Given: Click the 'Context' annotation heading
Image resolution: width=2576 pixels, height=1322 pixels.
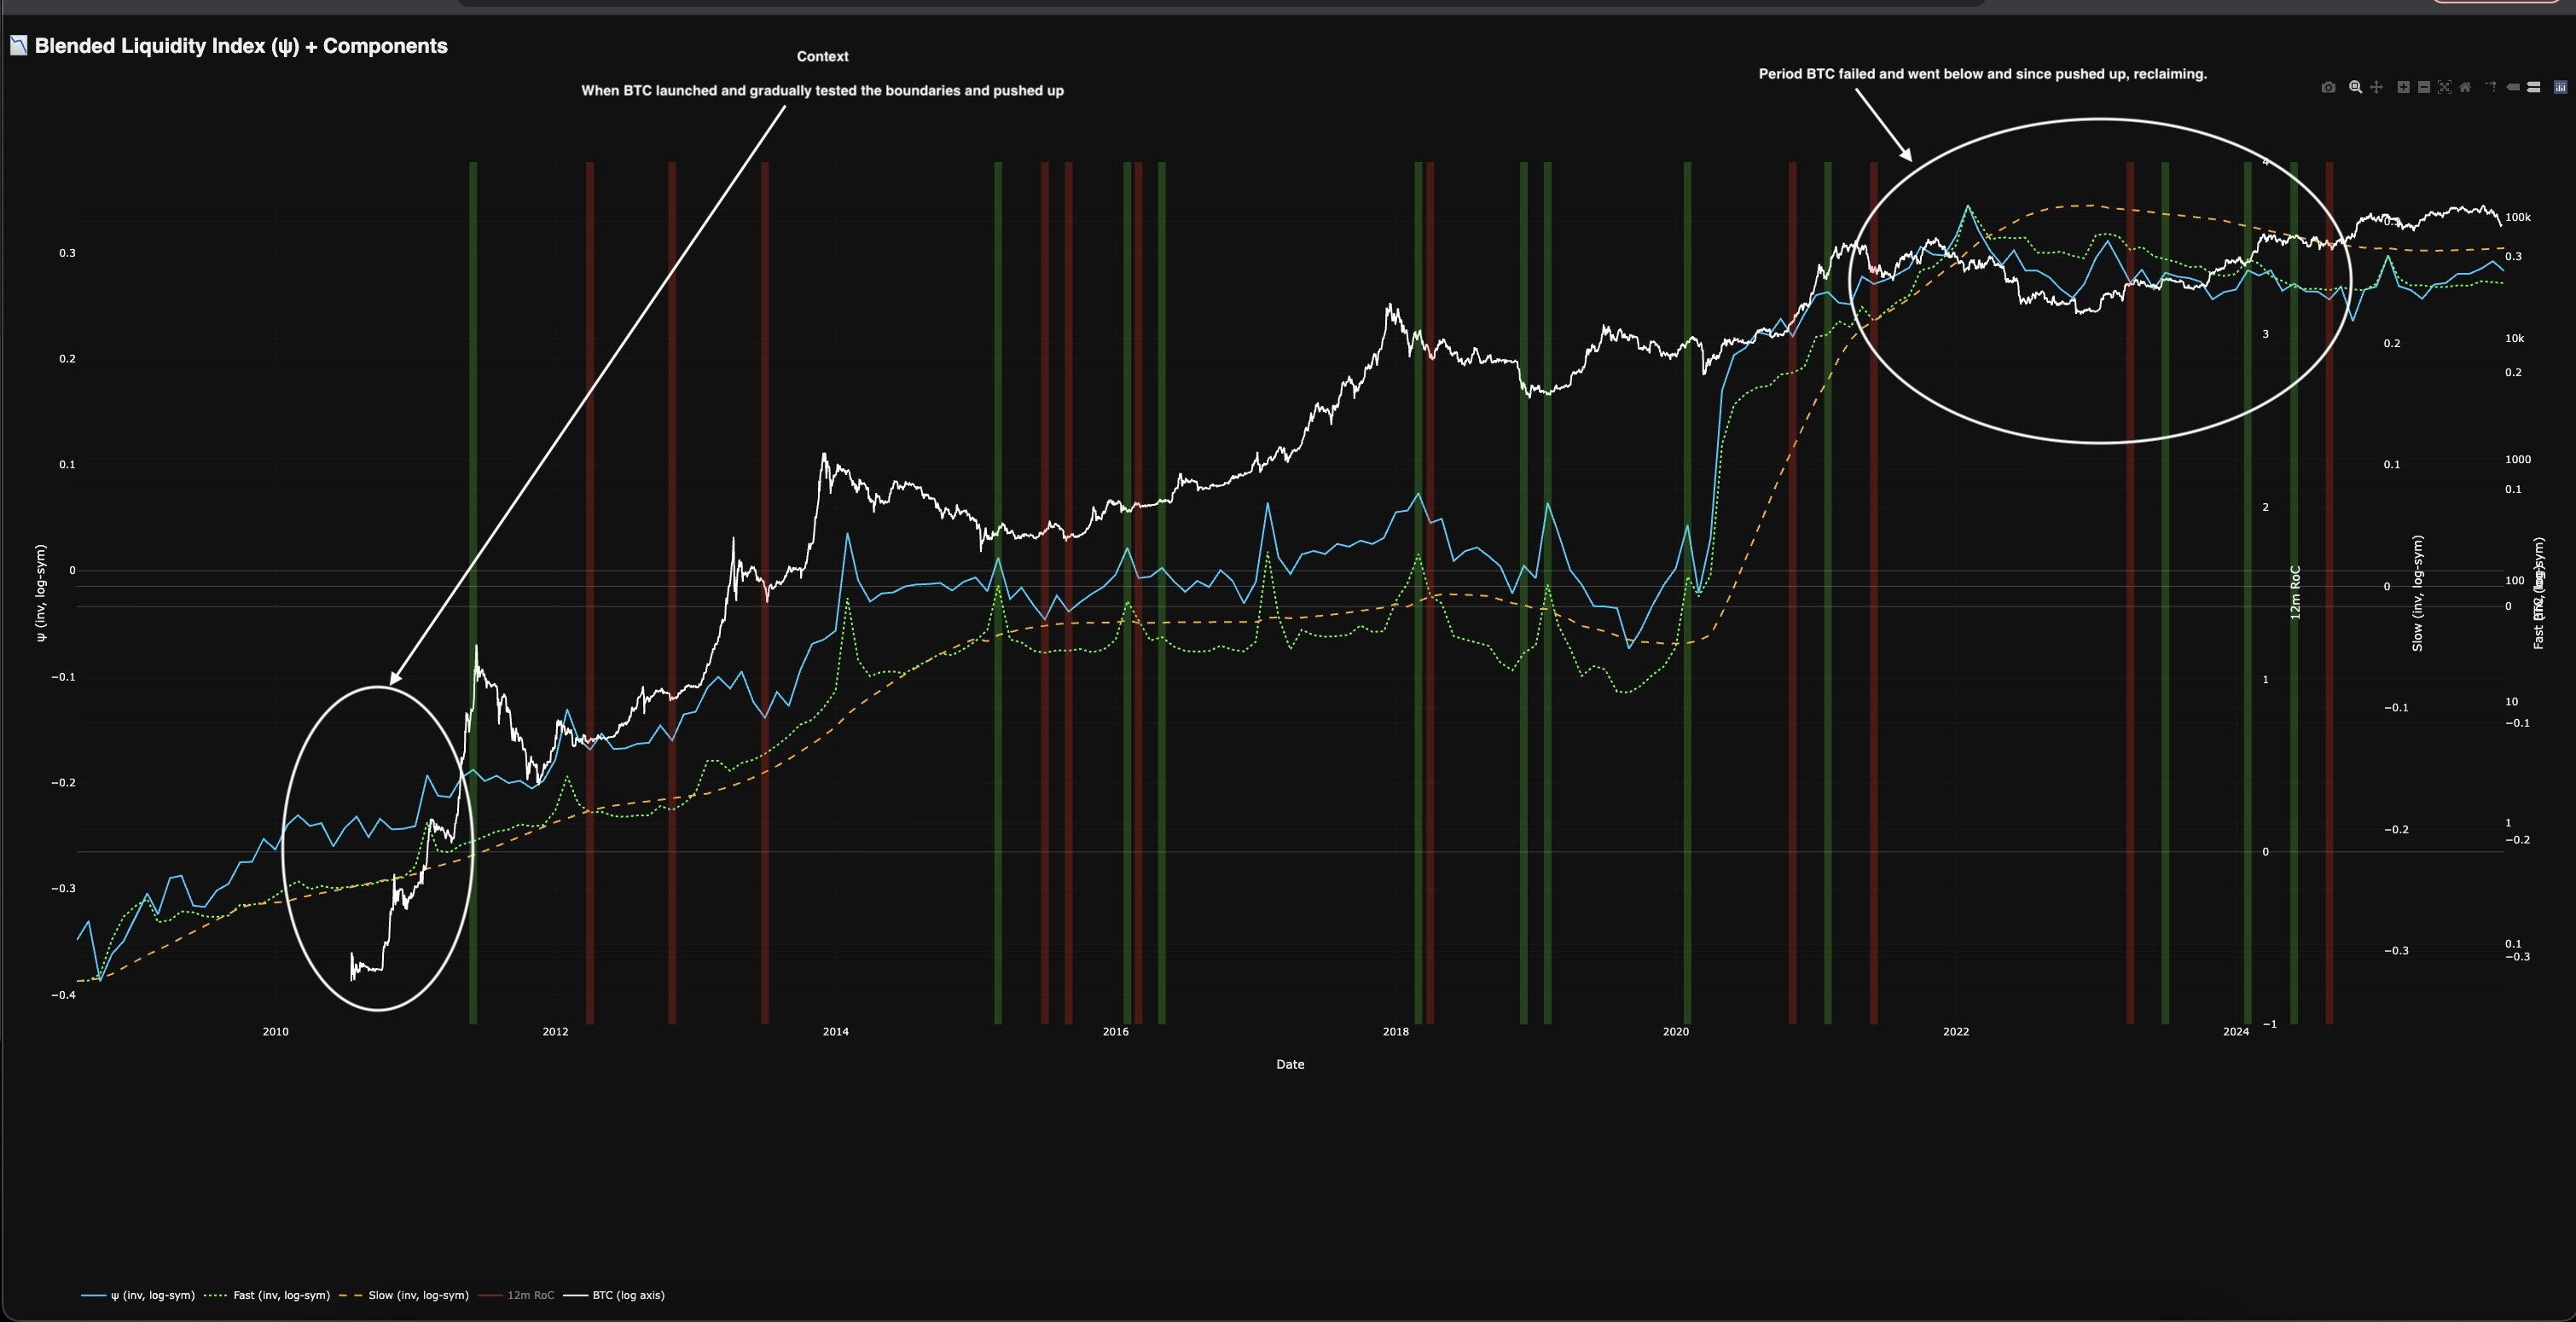Looking at the screenshot, I should coord(823,57).
